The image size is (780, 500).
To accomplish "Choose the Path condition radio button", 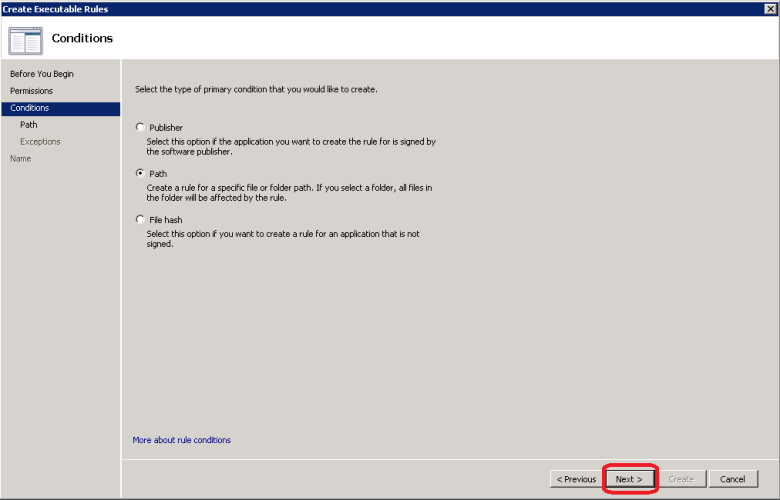I will pos(140,173).
